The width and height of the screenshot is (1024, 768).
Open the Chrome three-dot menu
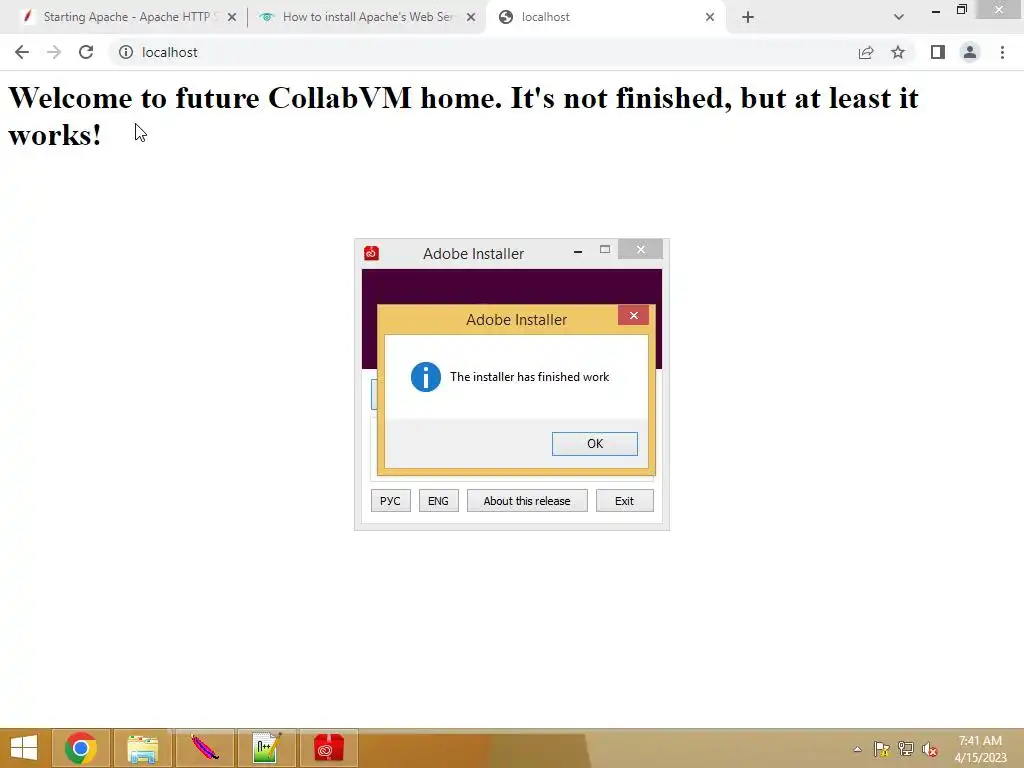(1002, 52)
